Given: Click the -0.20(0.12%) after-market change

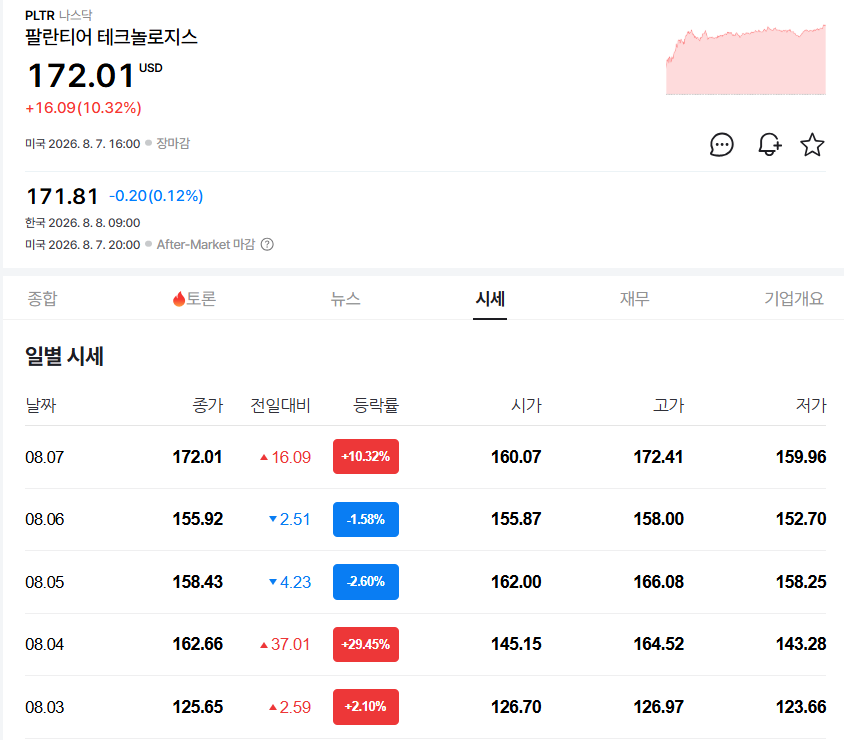Looking at the screenshot, I should 156,196.
